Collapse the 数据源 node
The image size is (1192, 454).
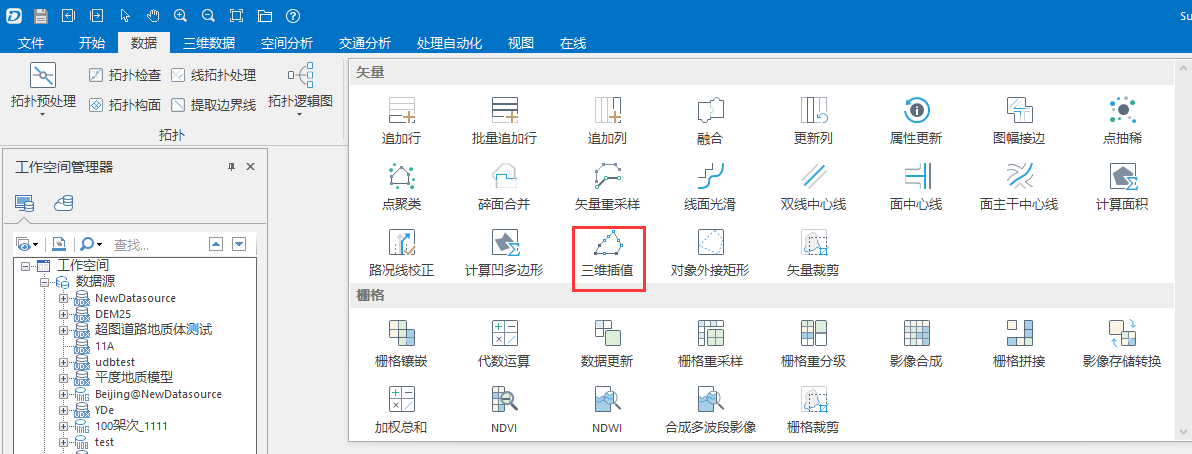click(45, 282)
